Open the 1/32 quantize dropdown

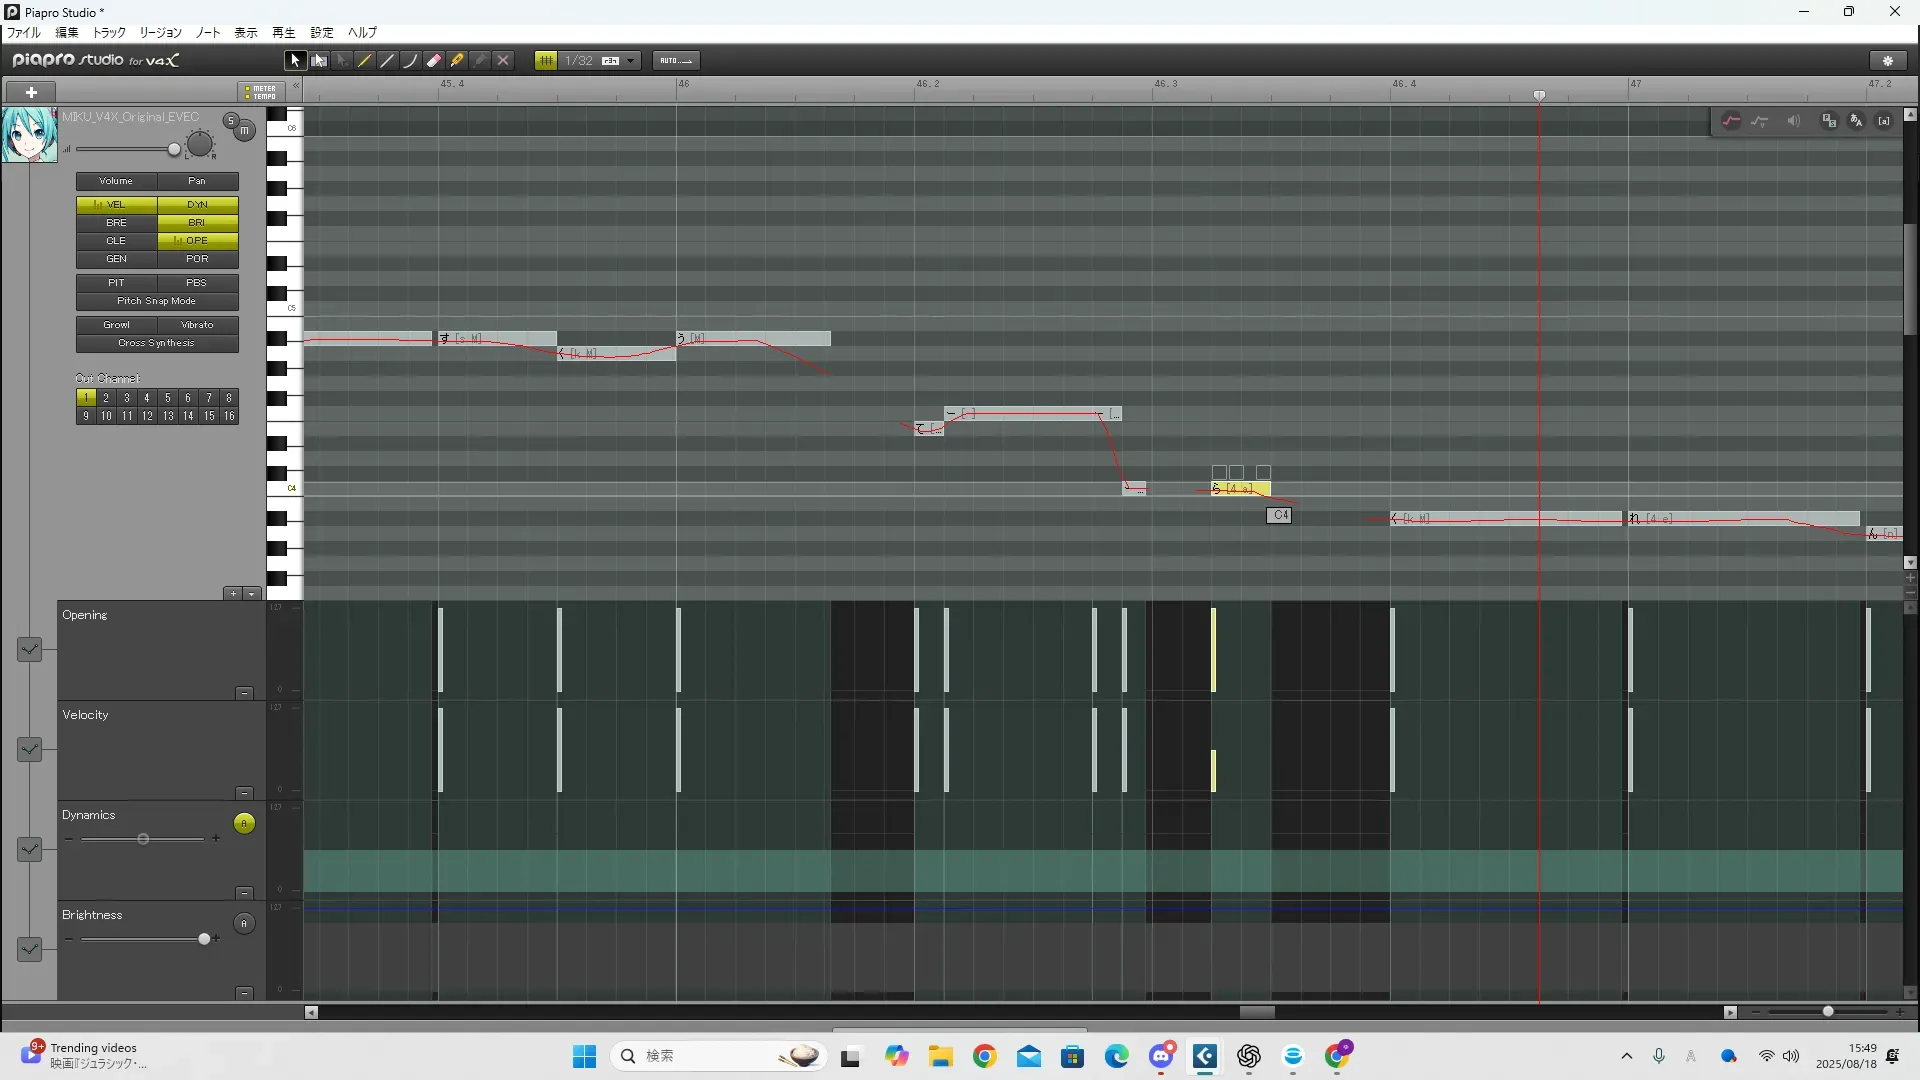[x=631, y=61]
